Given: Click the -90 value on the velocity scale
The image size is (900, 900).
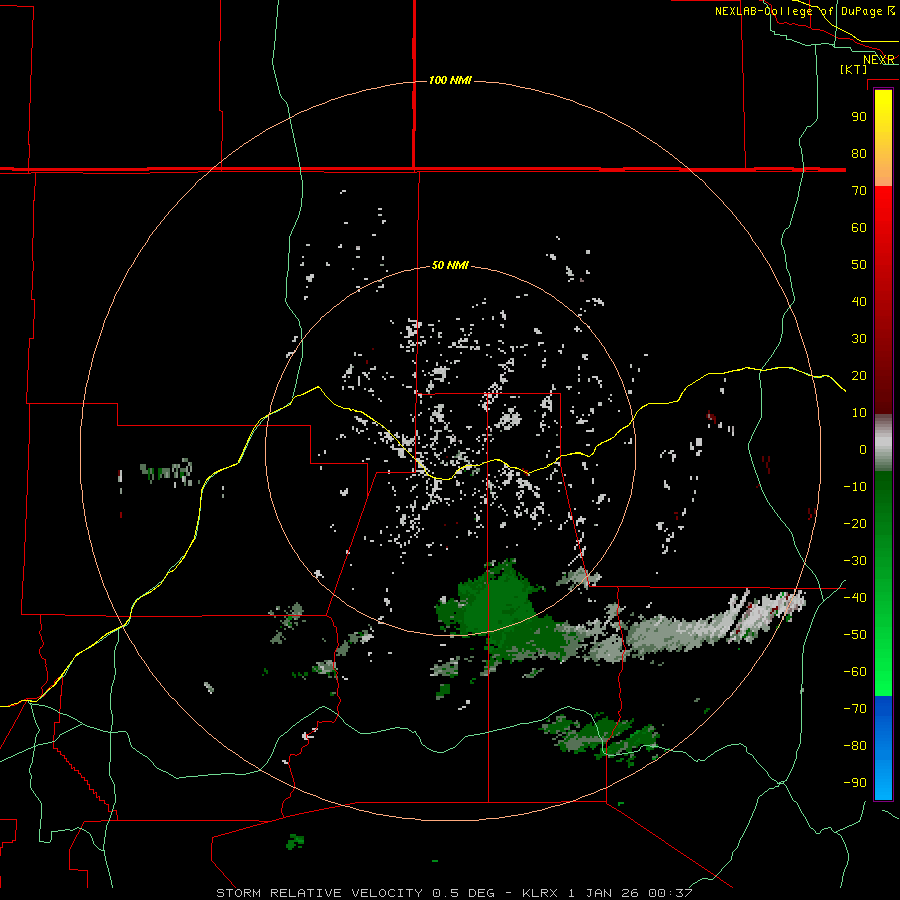Looking at the screenshot, I should point(855,783).
